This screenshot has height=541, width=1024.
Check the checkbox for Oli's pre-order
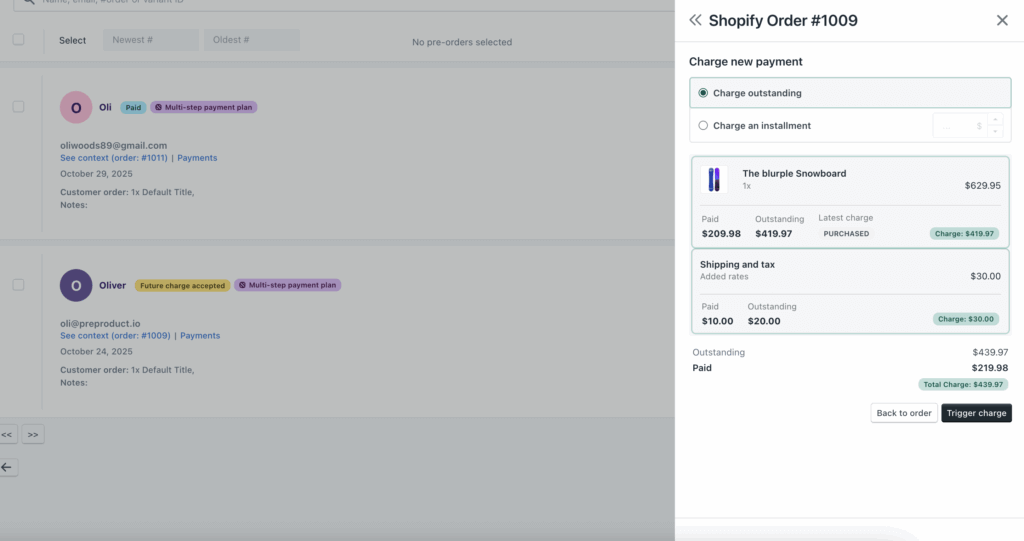(x=18, y=107)
